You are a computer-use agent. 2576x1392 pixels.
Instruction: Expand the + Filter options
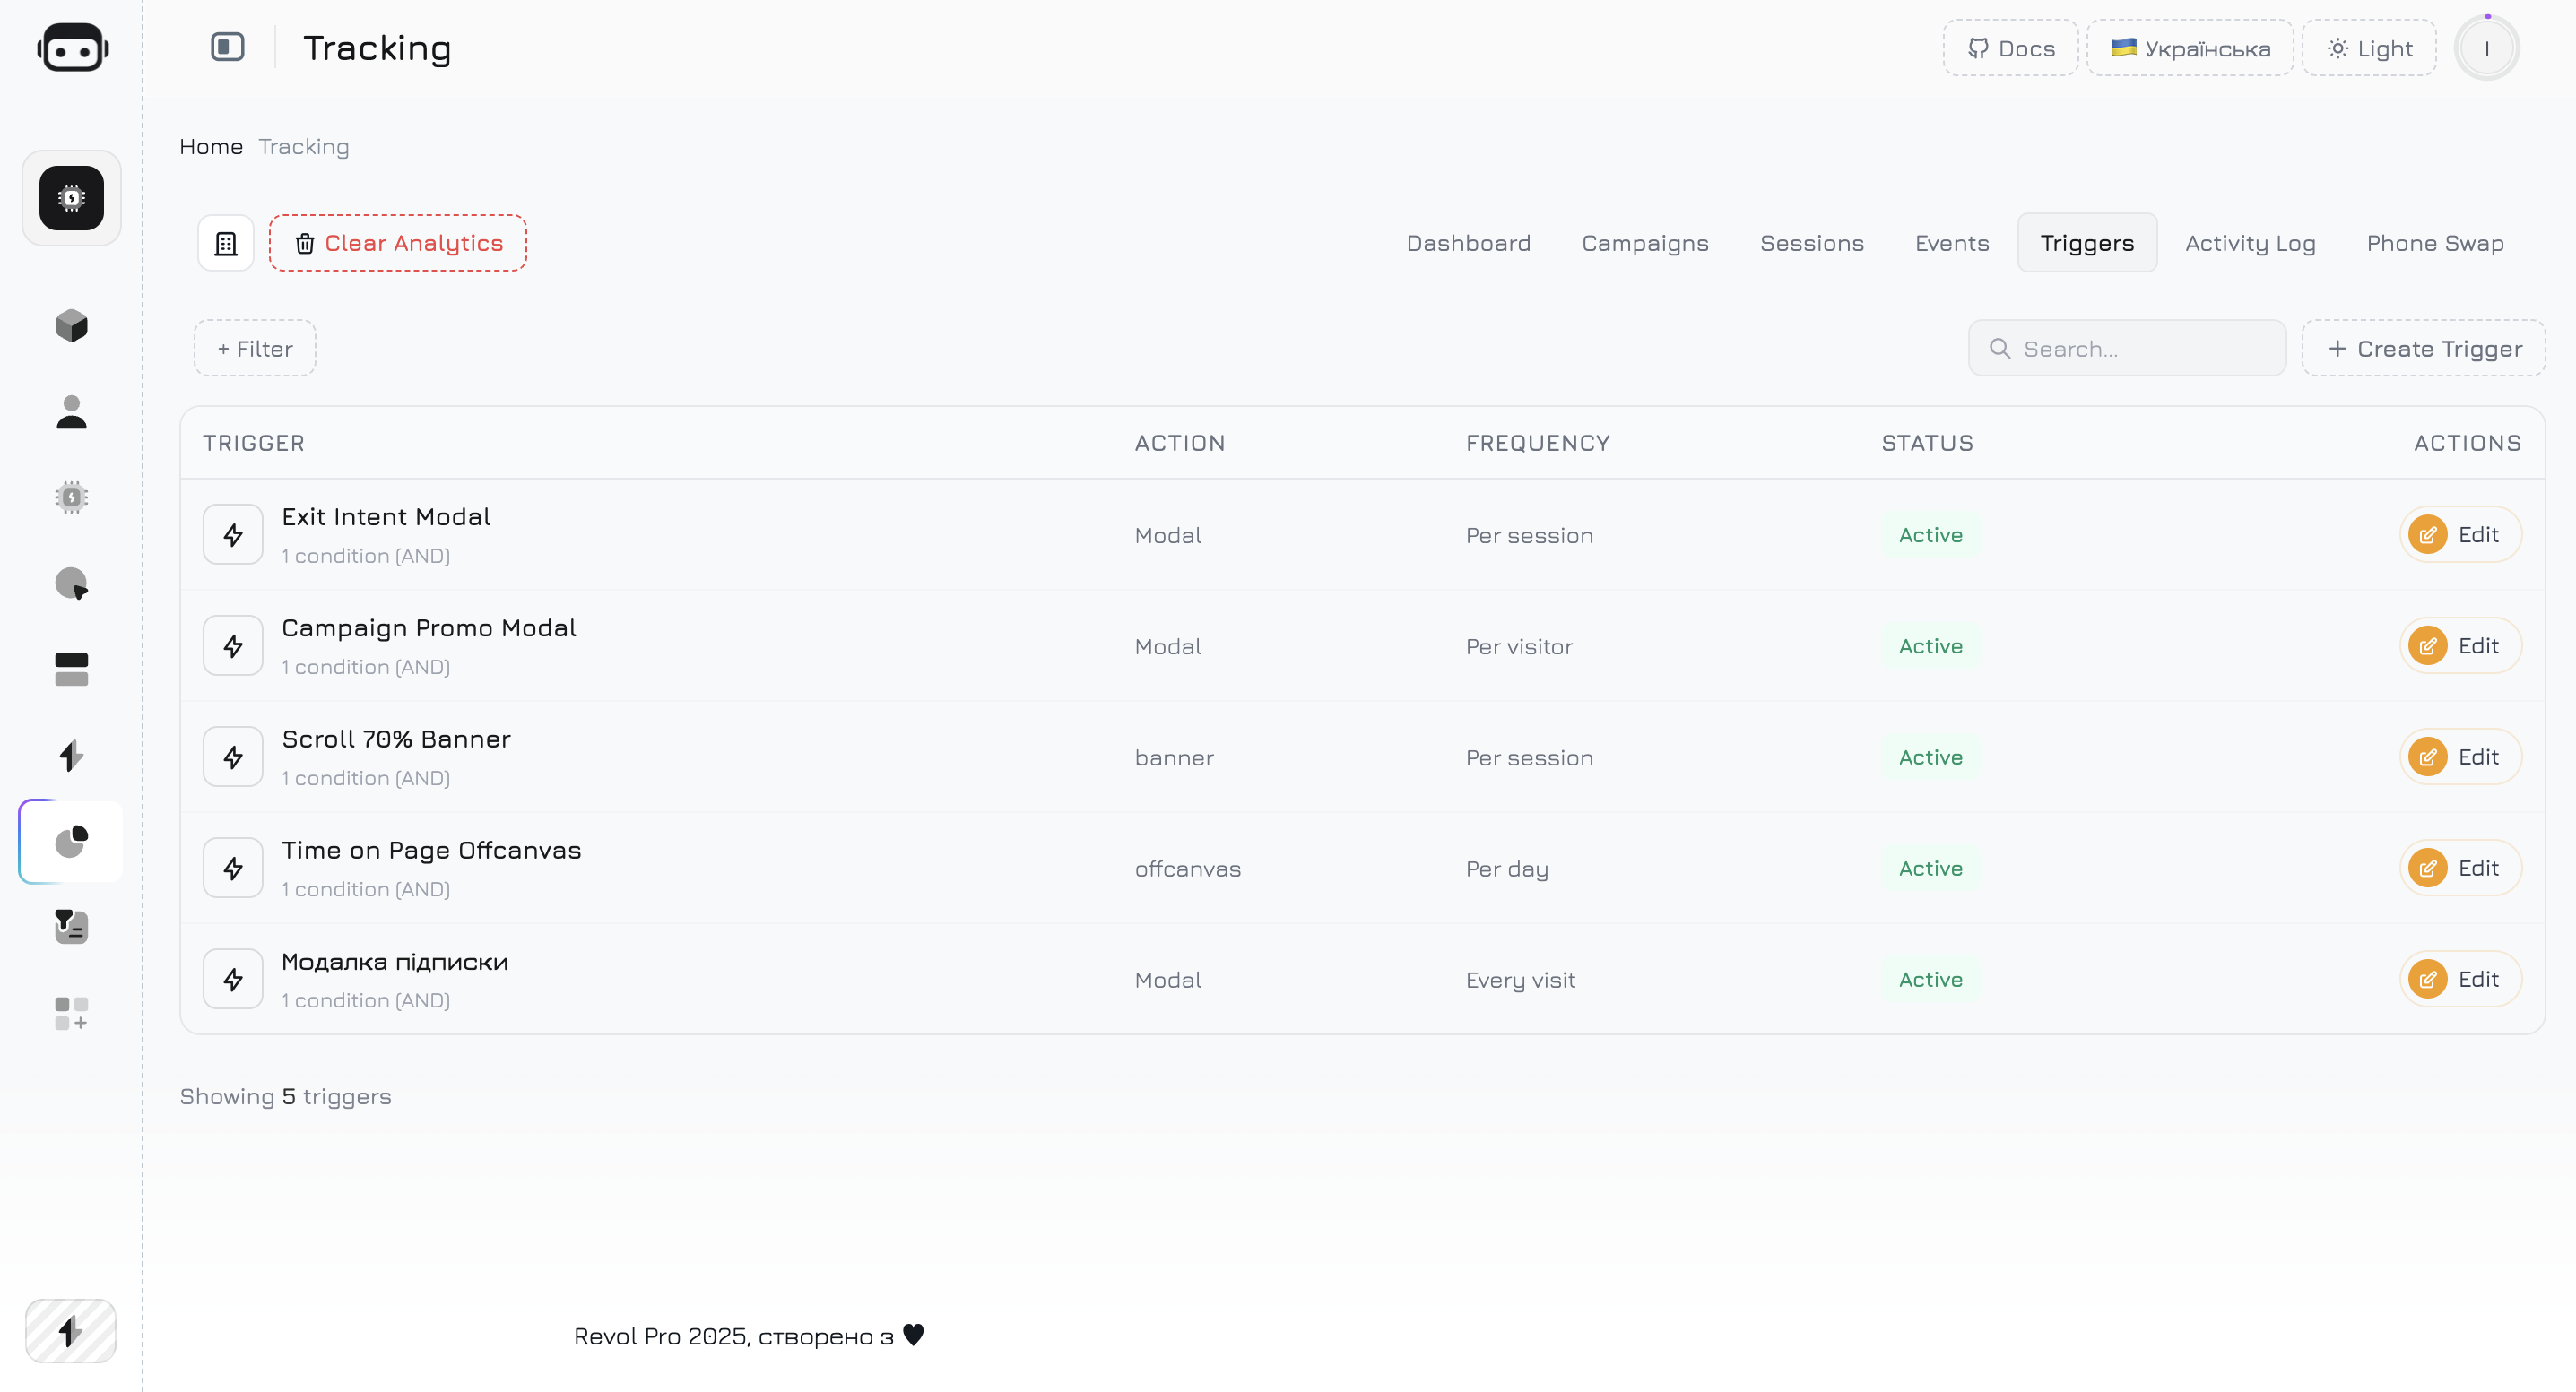pos(255,349)
